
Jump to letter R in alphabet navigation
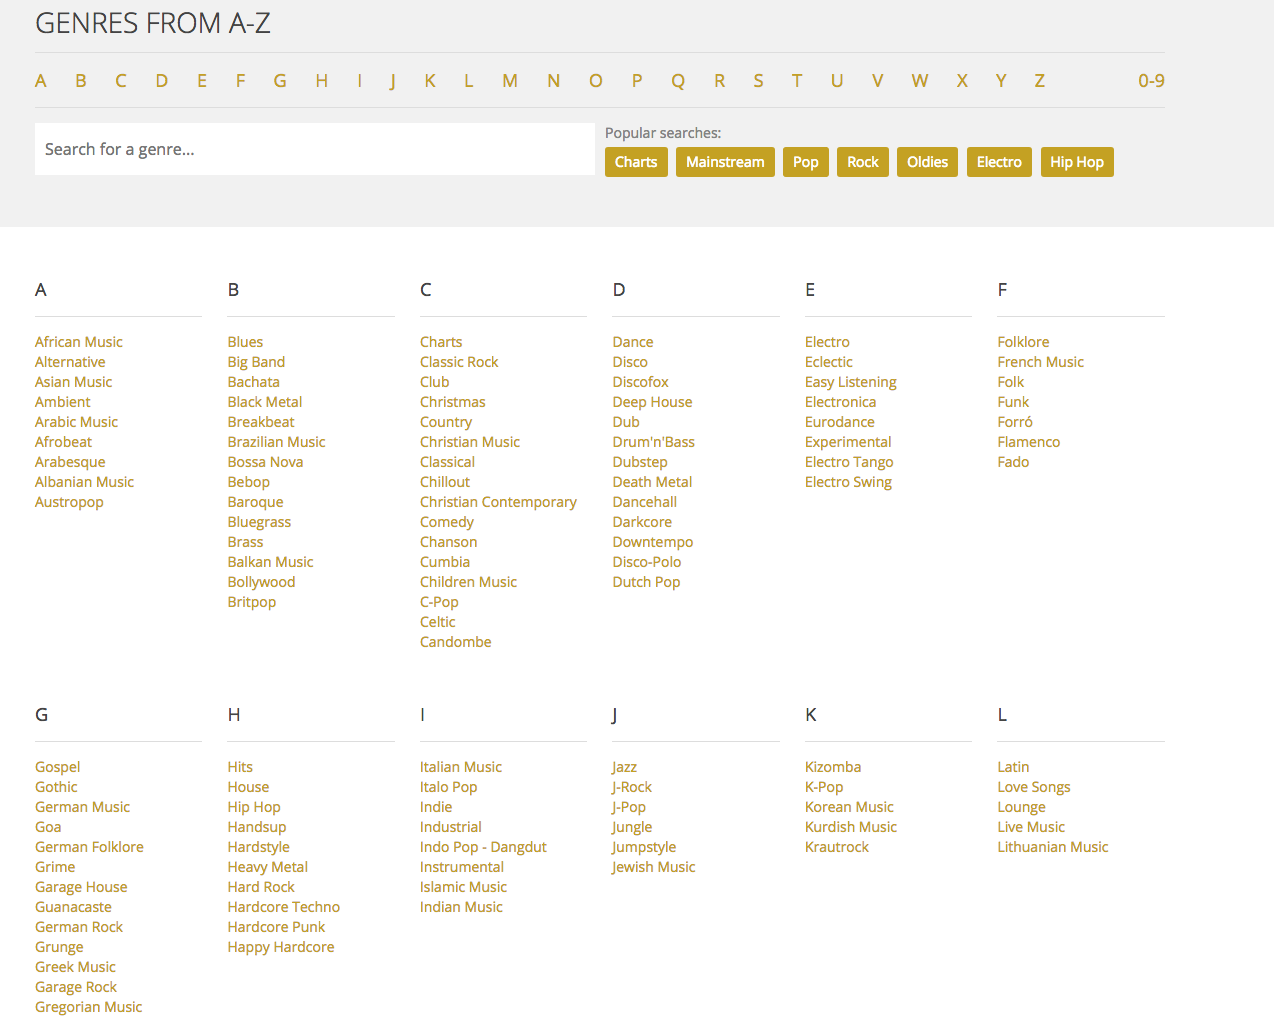click(719, 81)
